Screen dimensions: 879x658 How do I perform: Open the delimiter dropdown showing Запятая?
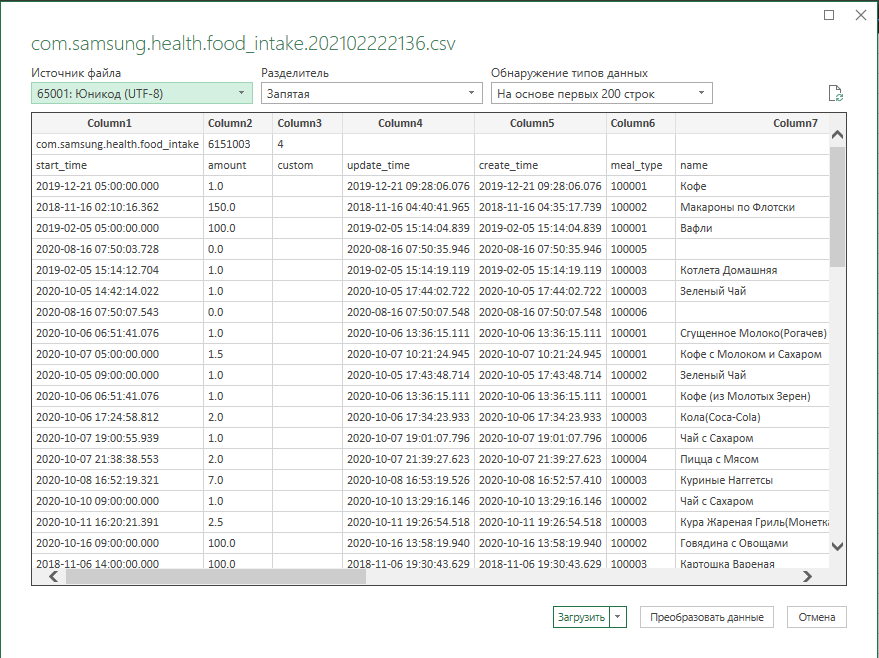click(372, 93)
